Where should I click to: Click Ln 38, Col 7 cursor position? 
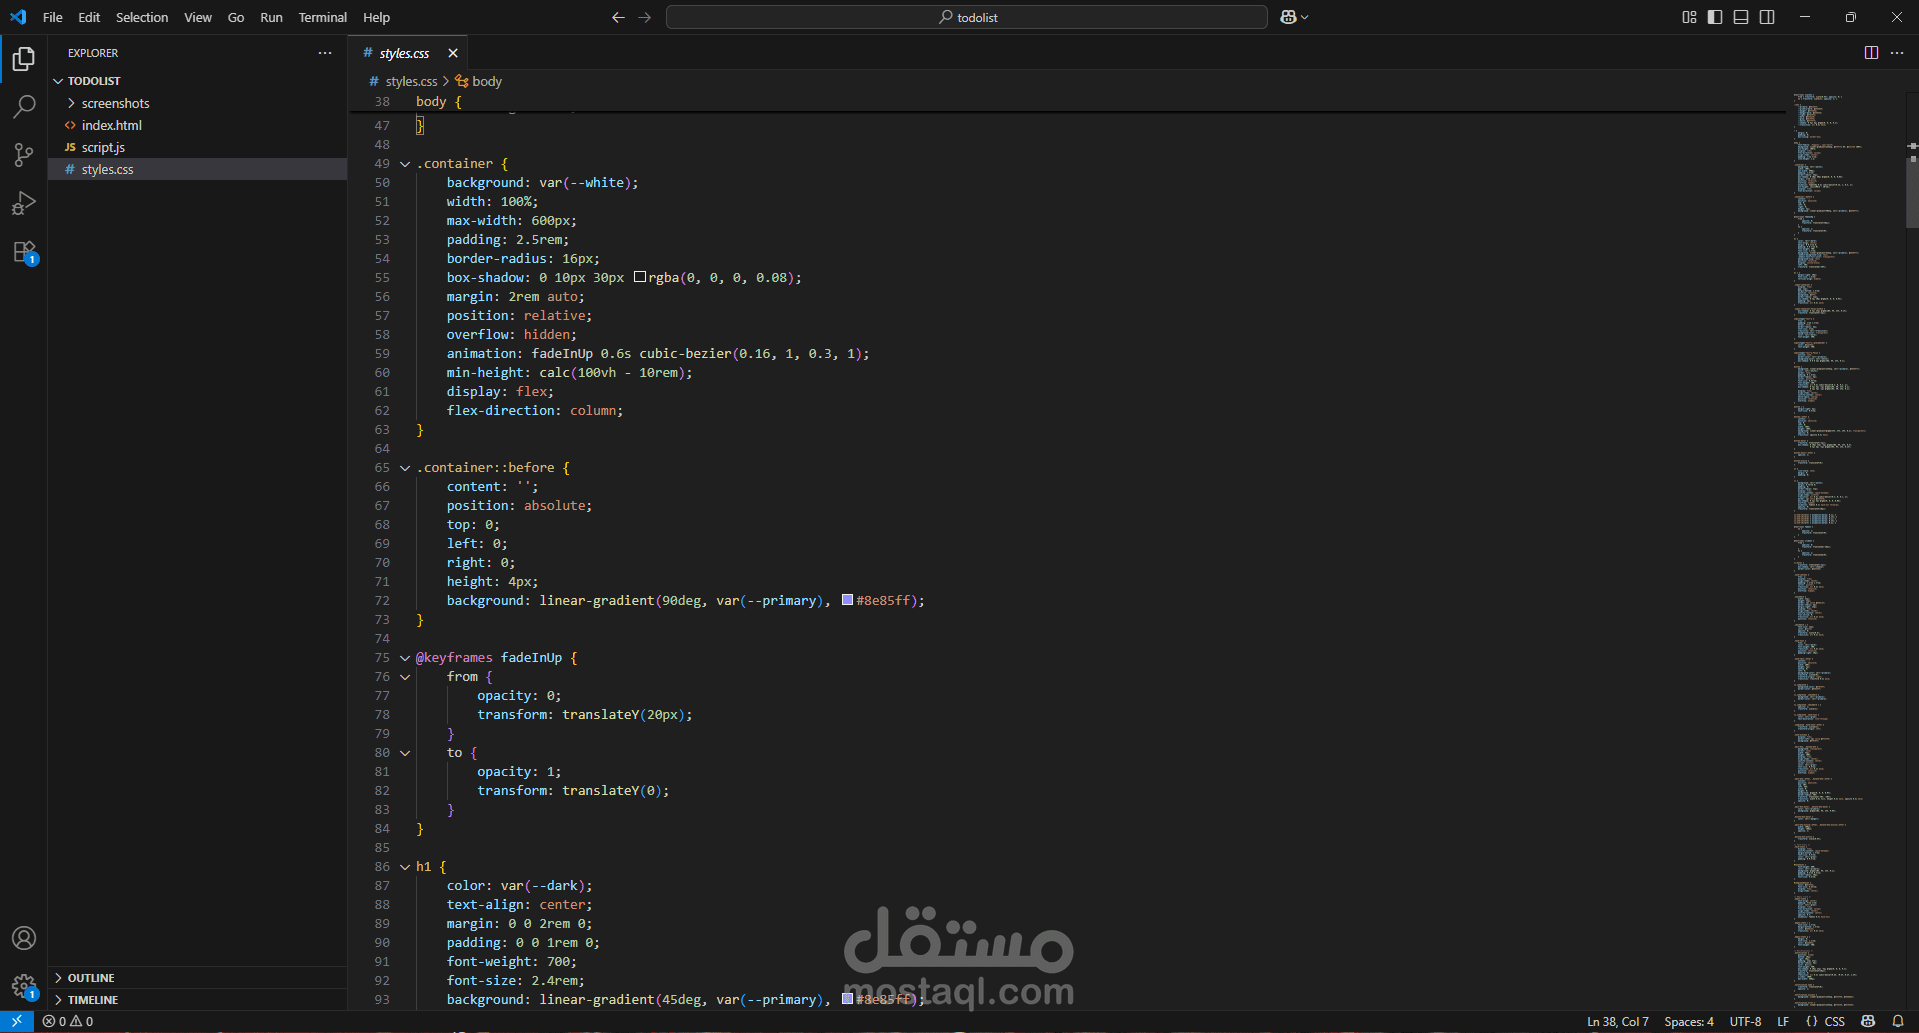pos(1617,1021)
